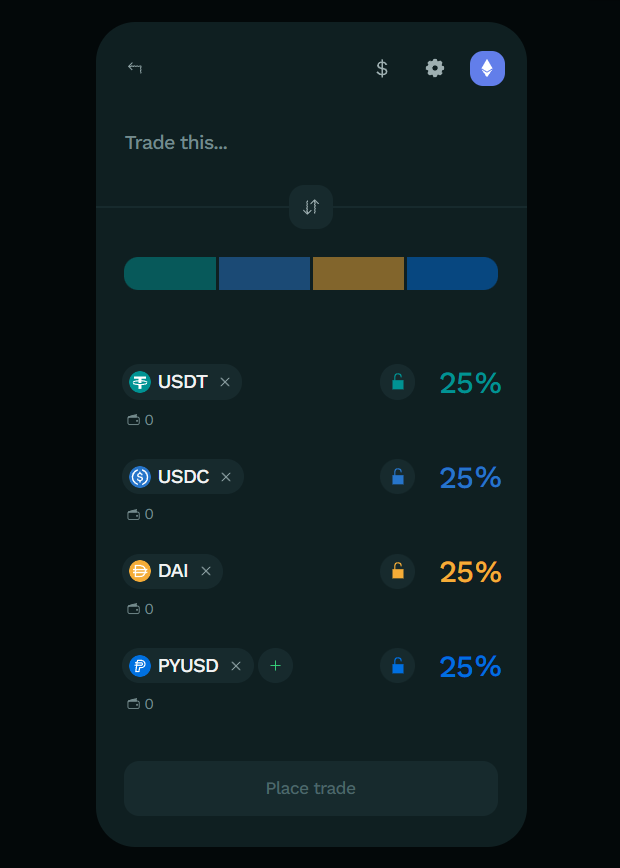
Task: Open the Ethereum network selector
Action: click(487, 68)
